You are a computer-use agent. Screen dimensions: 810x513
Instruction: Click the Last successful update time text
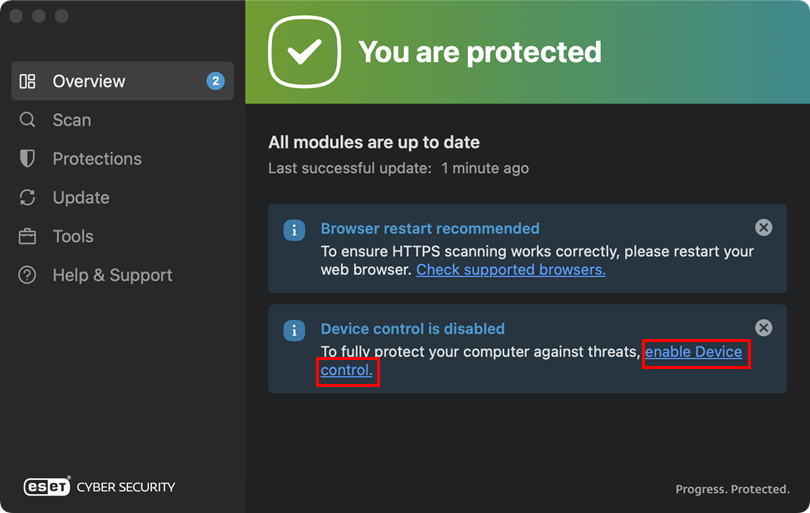(x=485, y=168)
